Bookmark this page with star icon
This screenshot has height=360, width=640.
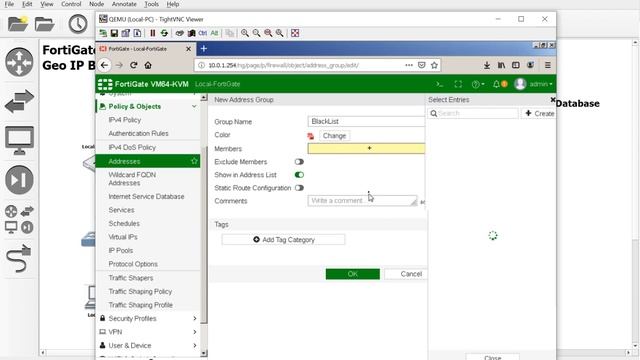coord(434,65)
